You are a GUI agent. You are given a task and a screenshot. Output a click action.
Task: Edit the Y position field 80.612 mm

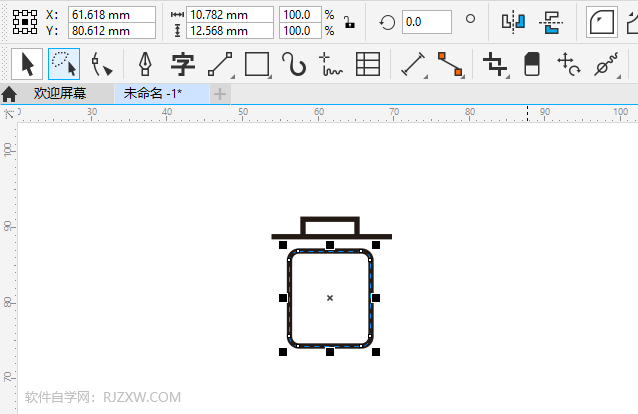pos(111,31)
